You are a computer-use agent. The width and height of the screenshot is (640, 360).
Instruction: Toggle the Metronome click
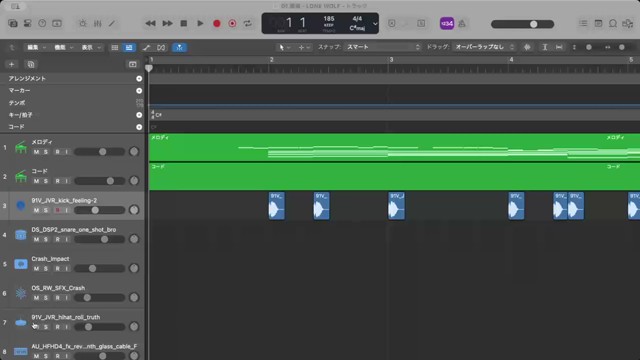462,24
